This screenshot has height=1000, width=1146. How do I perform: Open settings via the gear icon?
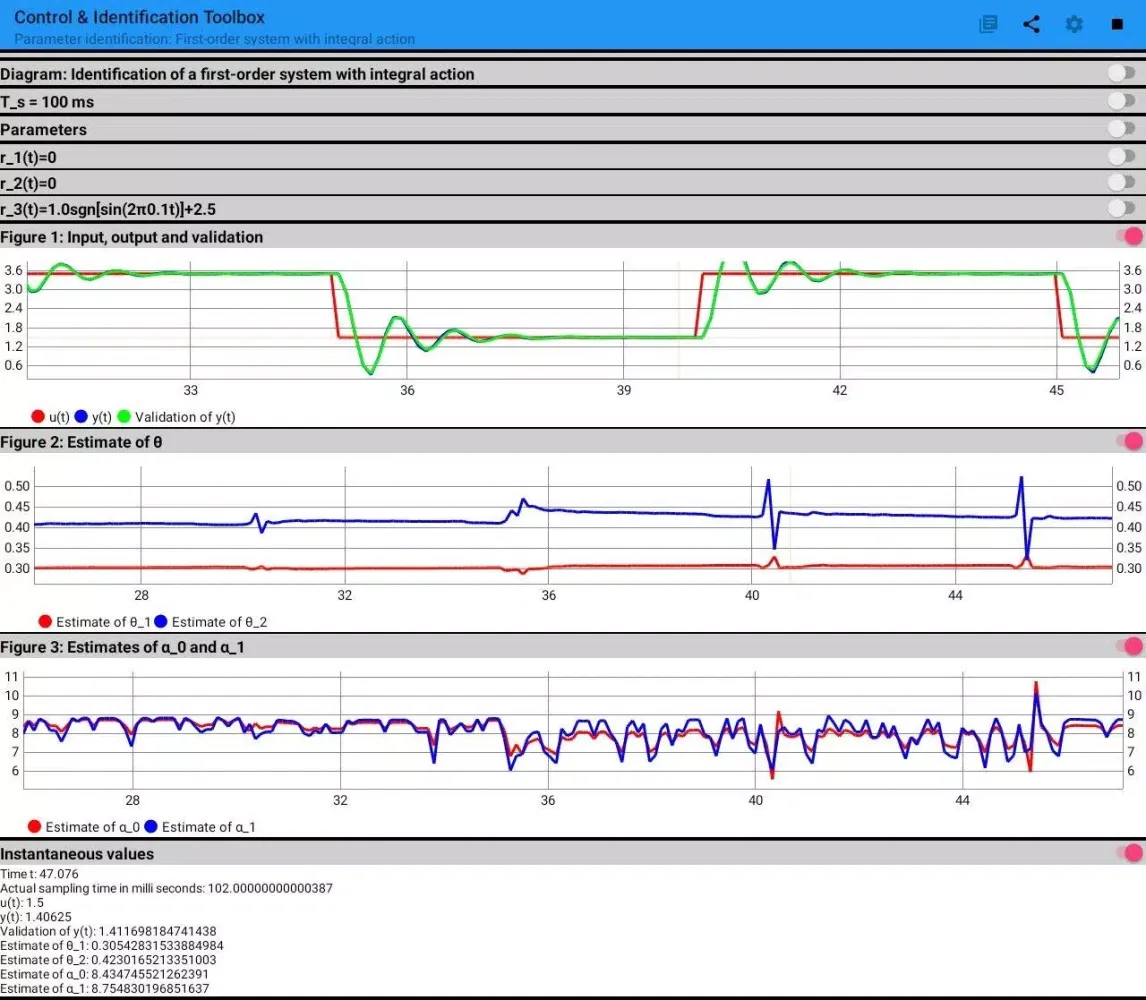tap(1074, 24)
